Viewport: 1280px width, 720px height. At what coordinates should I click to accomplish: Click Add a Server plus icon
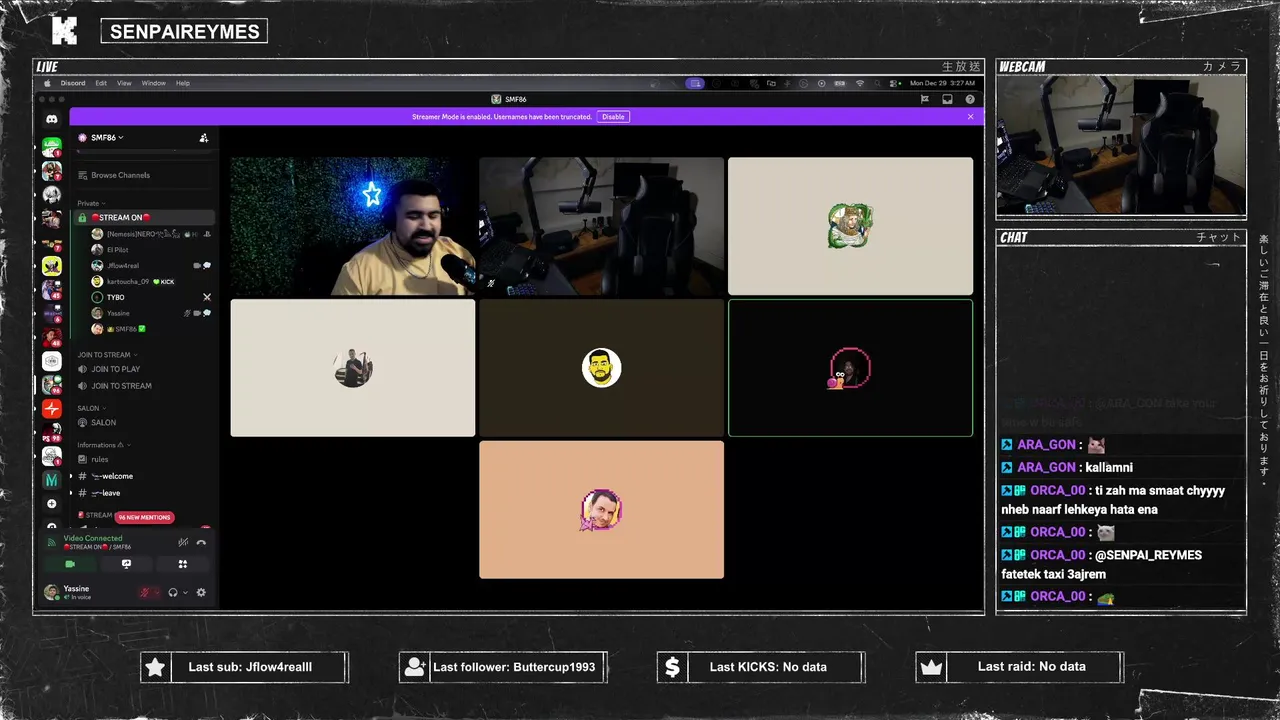coord(52,503)
